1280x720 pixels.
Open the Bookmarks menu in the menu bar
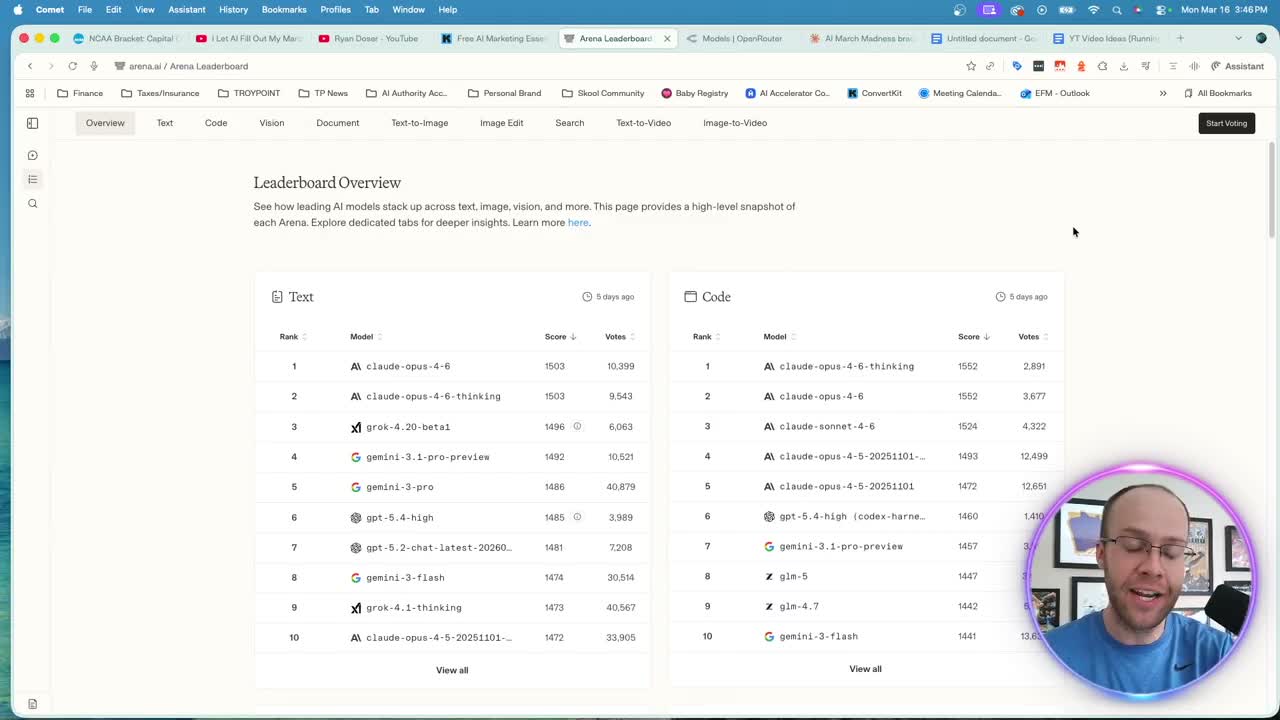point(284,10)
